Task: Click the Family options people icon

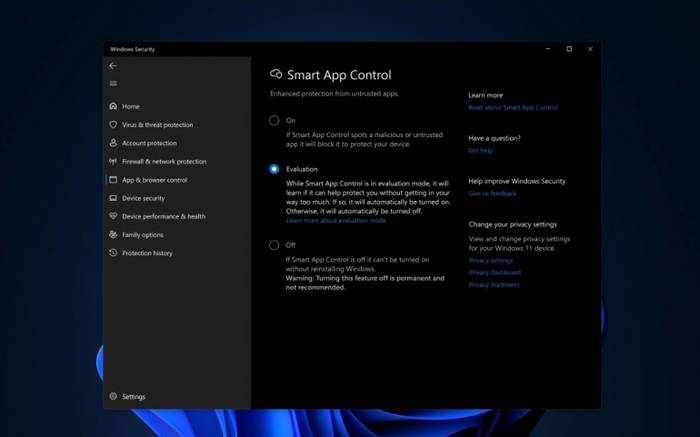Action: coord(113,234)
